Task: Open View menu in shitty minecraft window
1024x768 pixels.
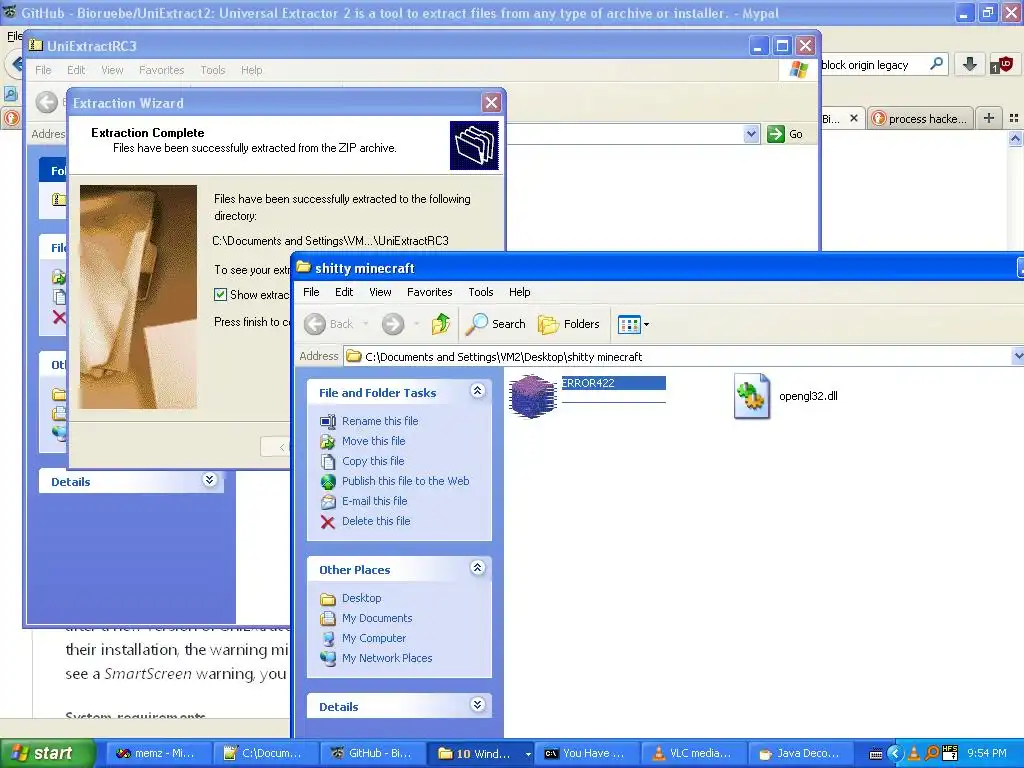Action: [x=380, y=292]
